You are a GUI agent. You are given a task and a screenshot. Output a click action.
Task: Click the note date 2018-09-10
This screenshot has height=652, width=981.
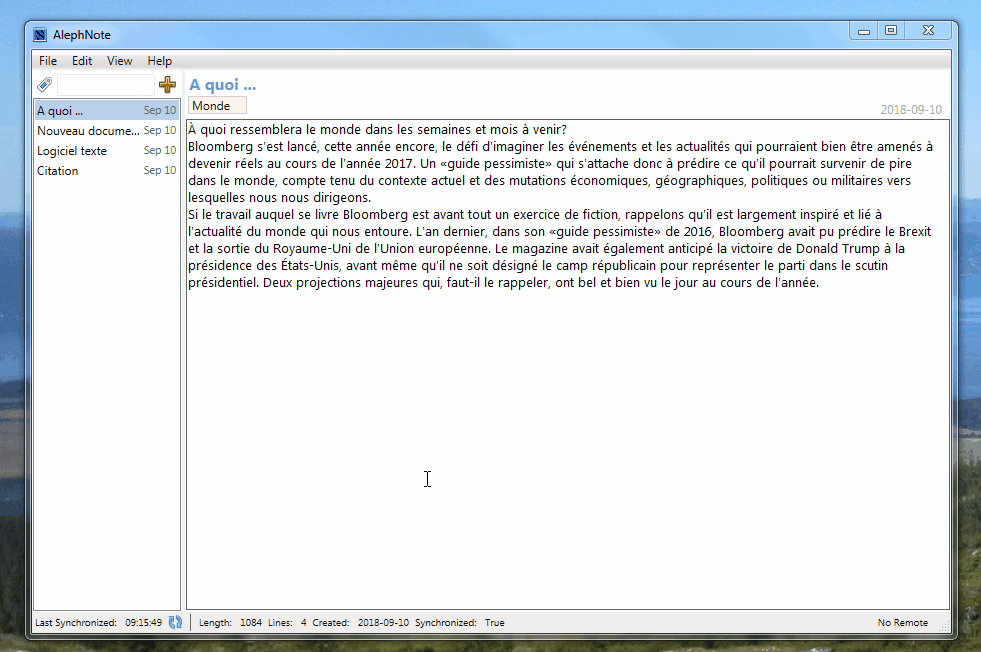[x=911, y=110]
